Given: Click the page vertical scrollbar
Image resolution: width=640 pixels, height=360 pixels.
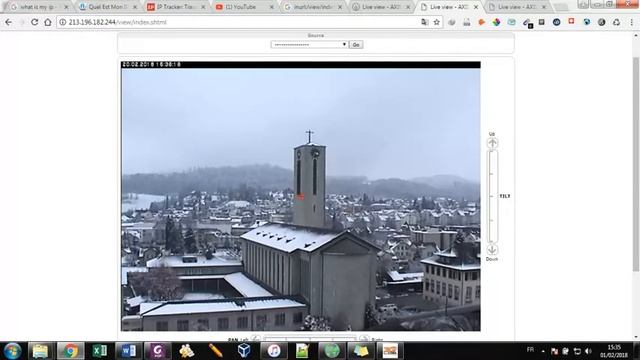Looking at the screenshot, I should pos(636,163).
